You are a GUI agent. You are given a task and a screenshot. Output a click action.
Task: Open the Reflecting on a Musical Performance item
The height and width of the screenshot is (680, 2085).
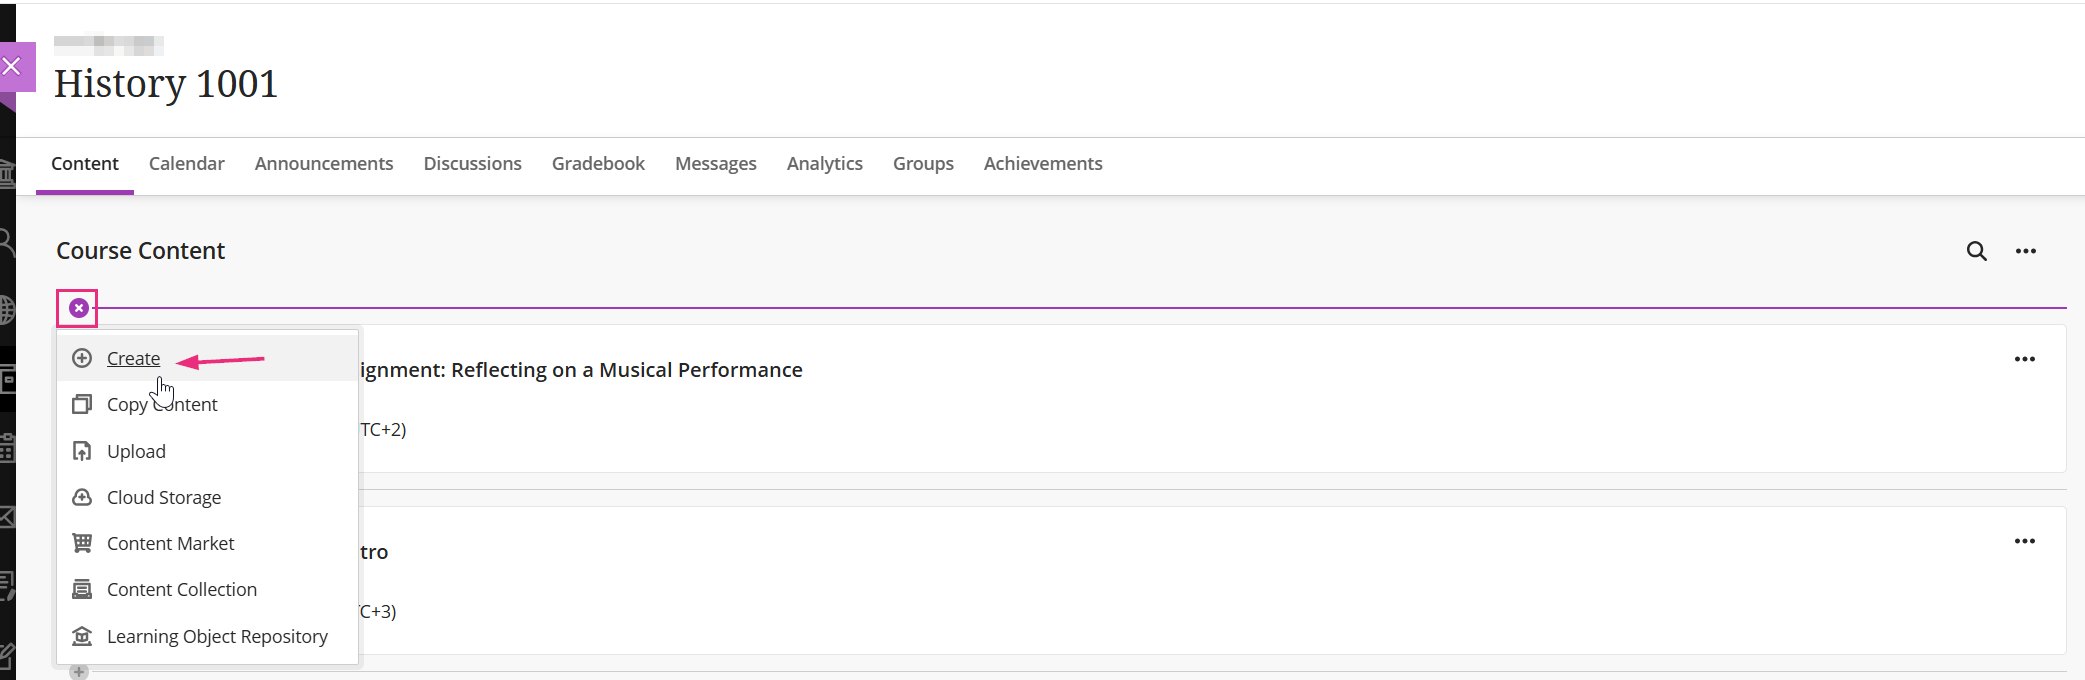tap(581, 370)
